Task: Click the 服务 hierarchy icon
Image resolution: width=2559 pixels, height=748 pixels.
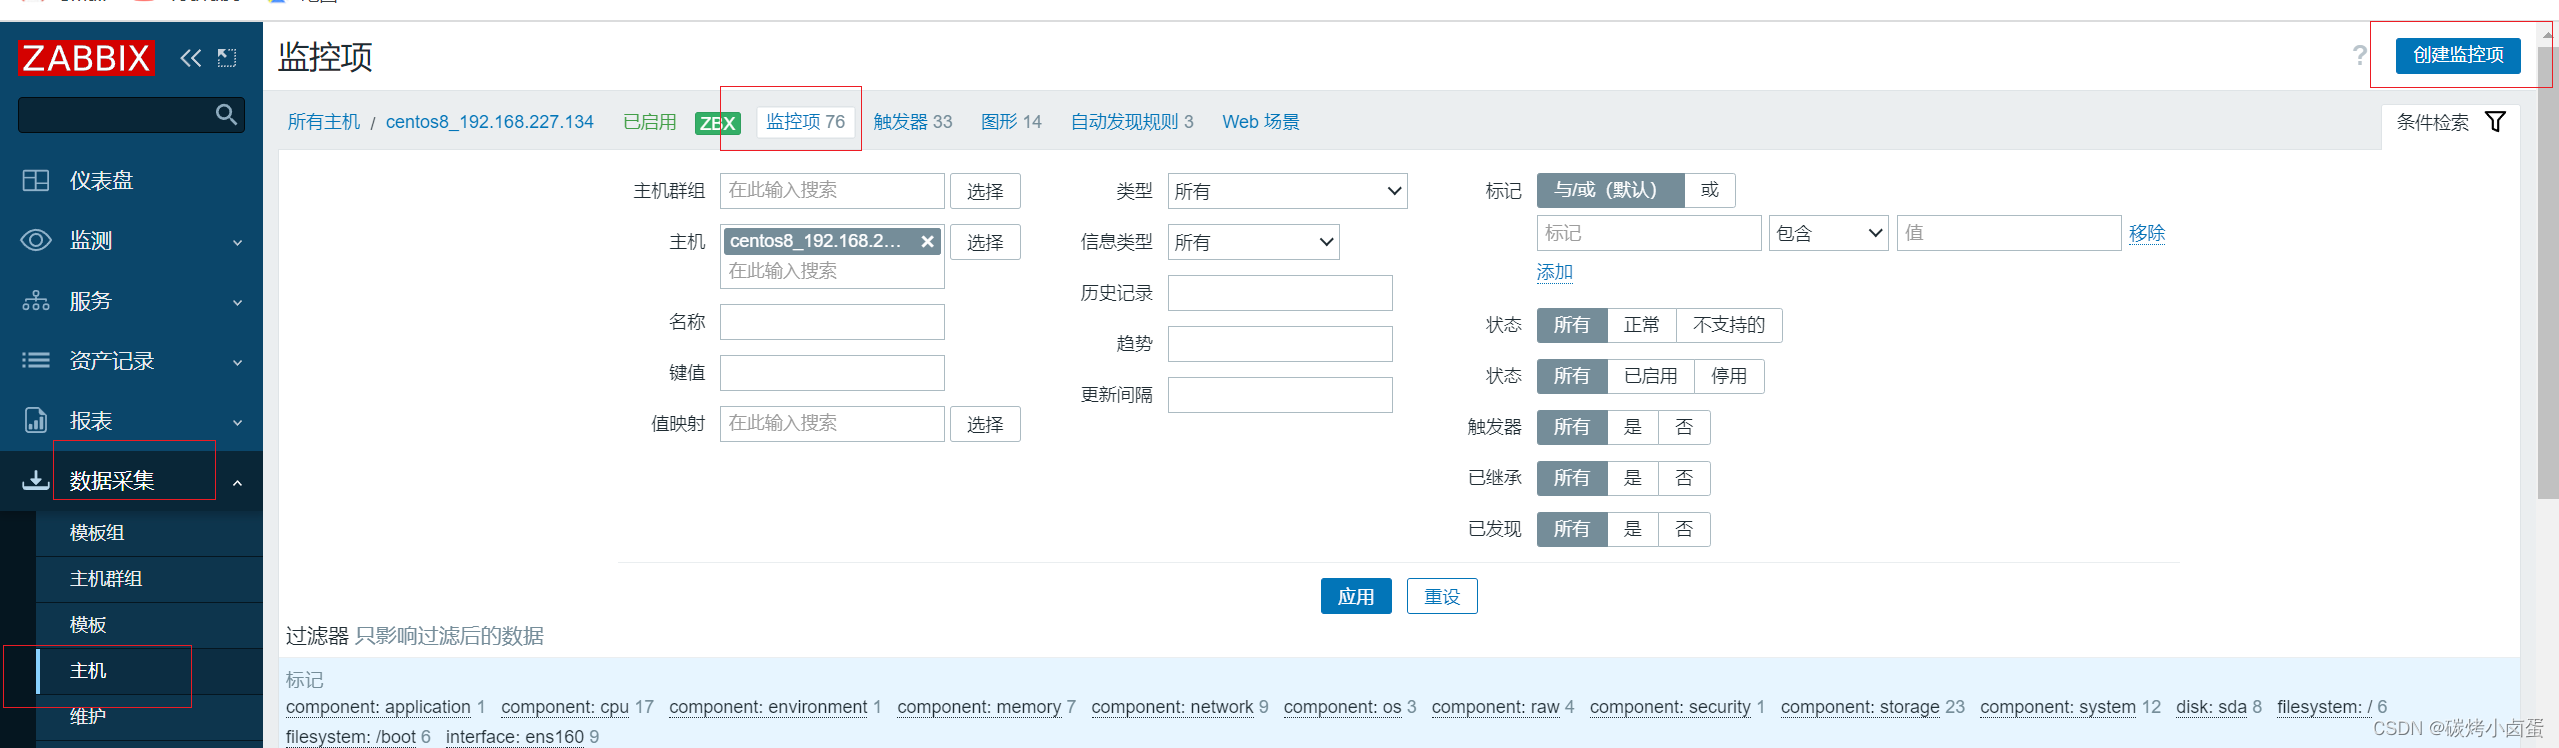Action: click(x=36, y=300)
